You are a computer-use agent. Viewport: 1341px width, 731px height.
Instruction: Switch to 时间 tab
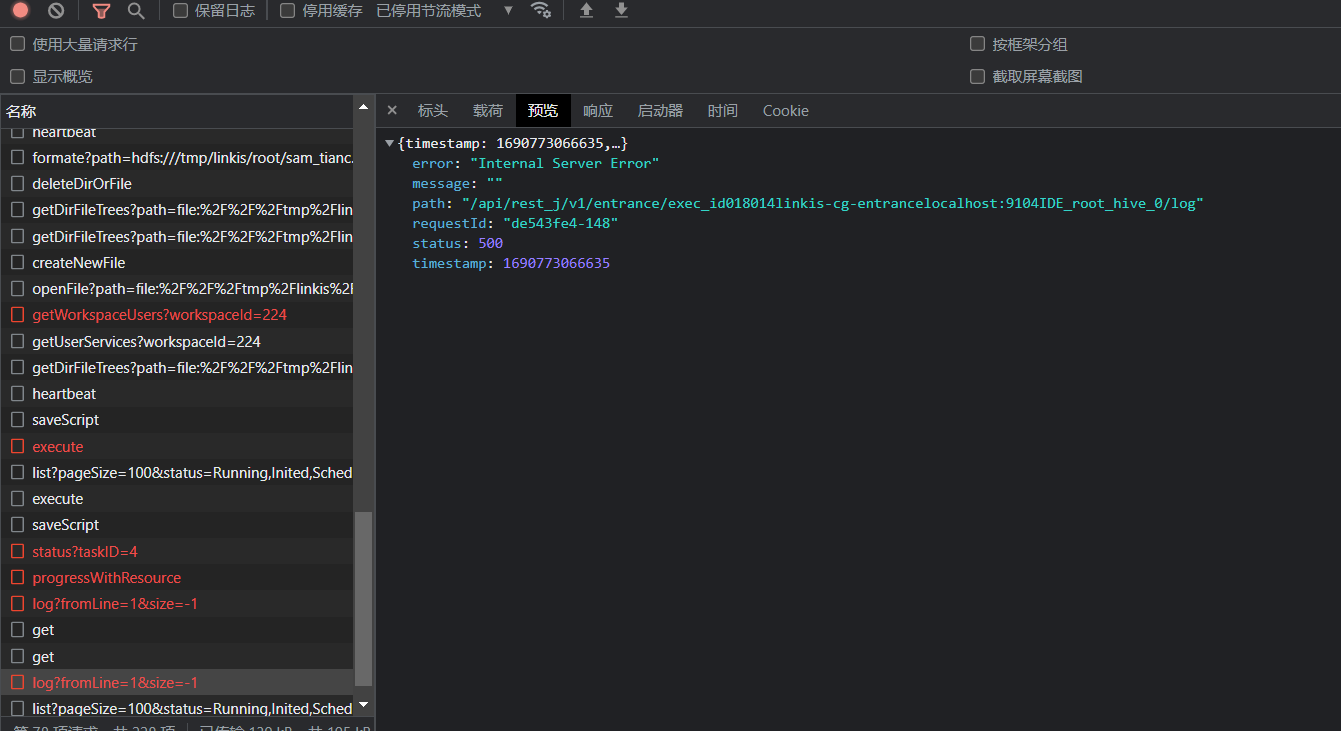pos(723,111)
